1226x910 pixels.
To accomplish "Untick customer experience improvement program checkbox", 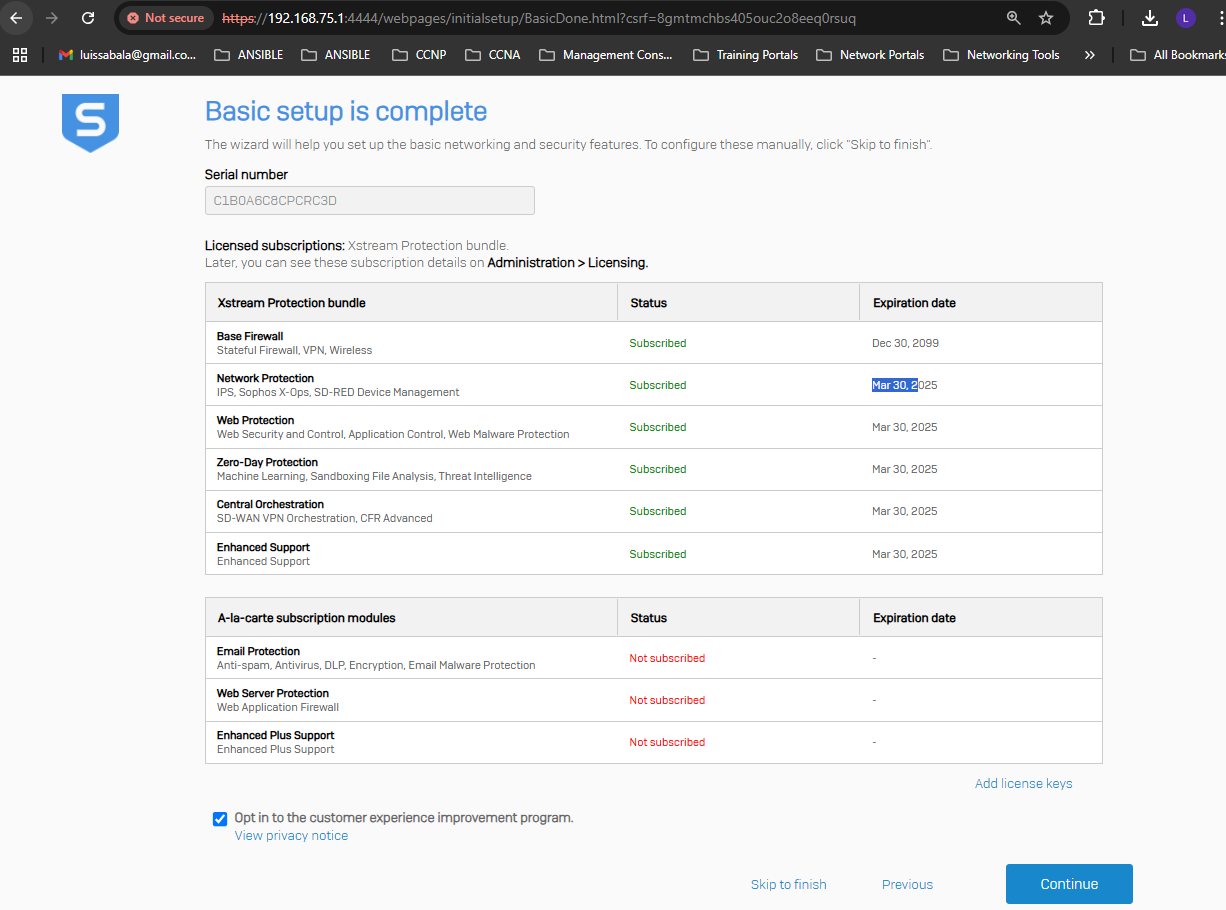I will (x=220, y=819).
